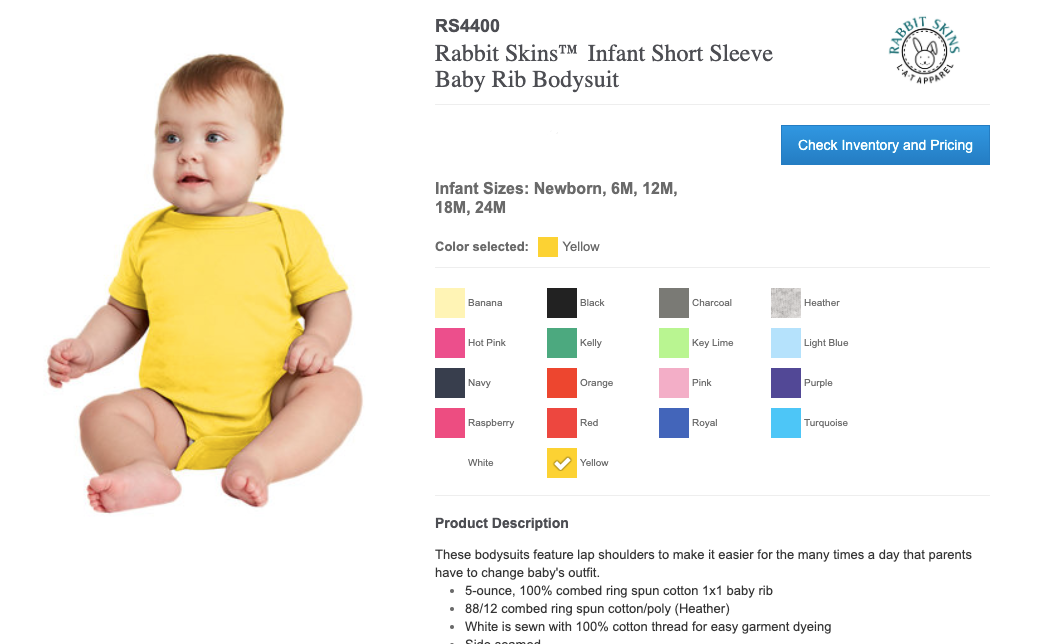Select the Kelly green swatch
Image resolution: width=1058 pixels, height=644 pixels.
562,343
